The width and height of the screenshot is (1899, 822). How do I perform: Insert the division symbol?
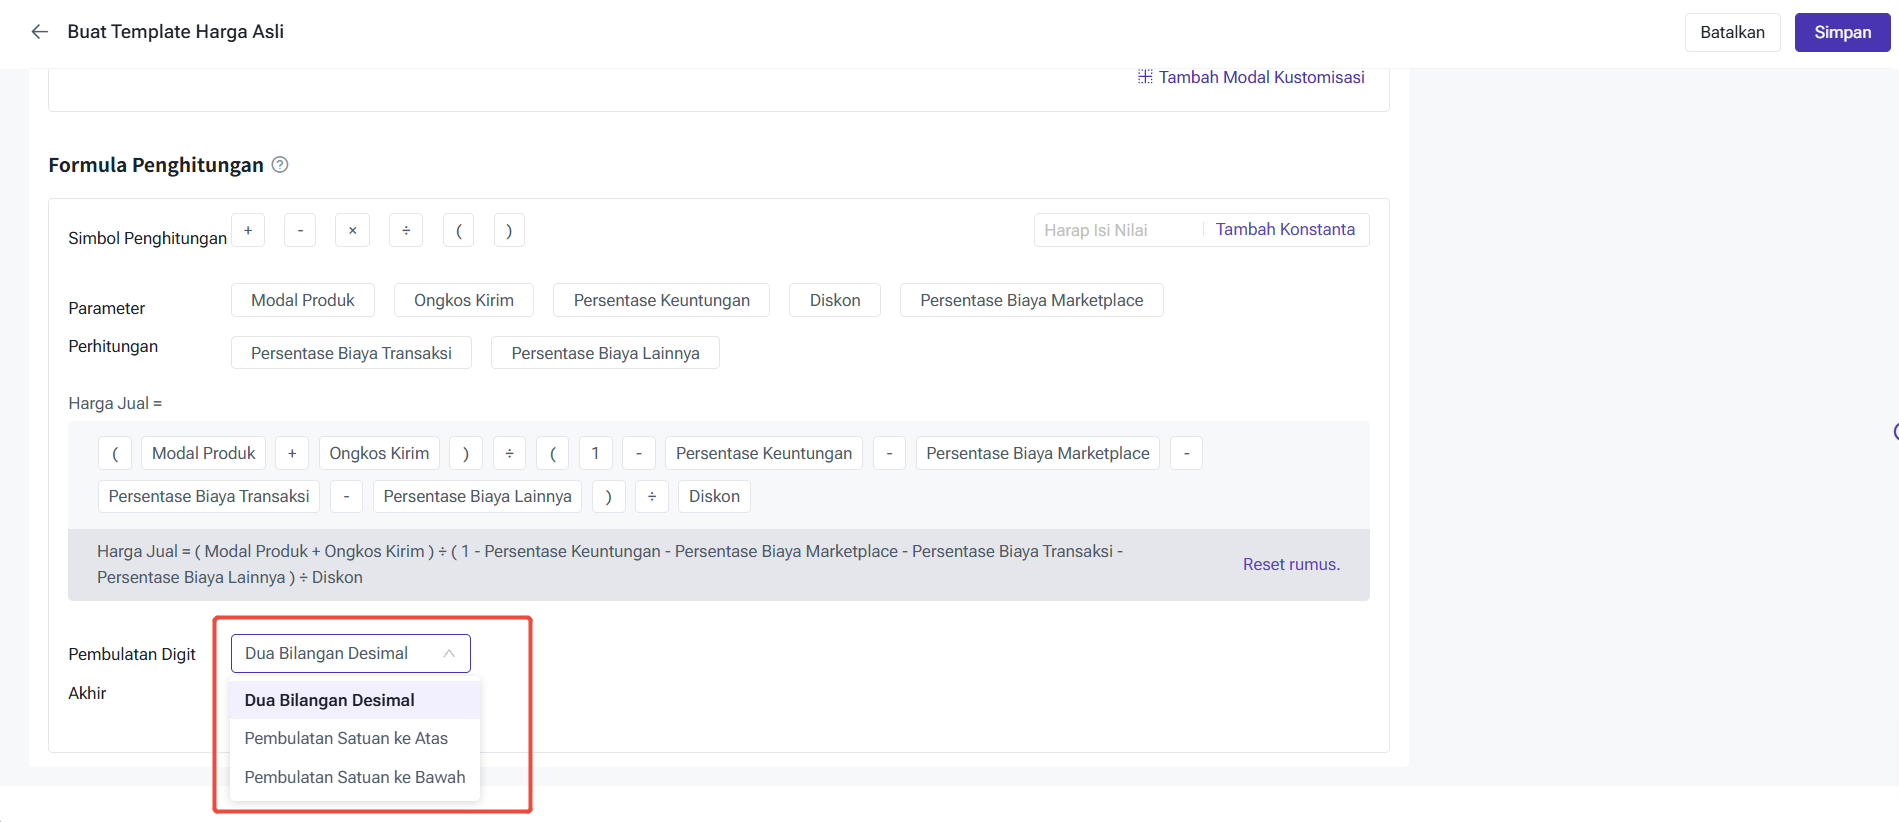406,230
